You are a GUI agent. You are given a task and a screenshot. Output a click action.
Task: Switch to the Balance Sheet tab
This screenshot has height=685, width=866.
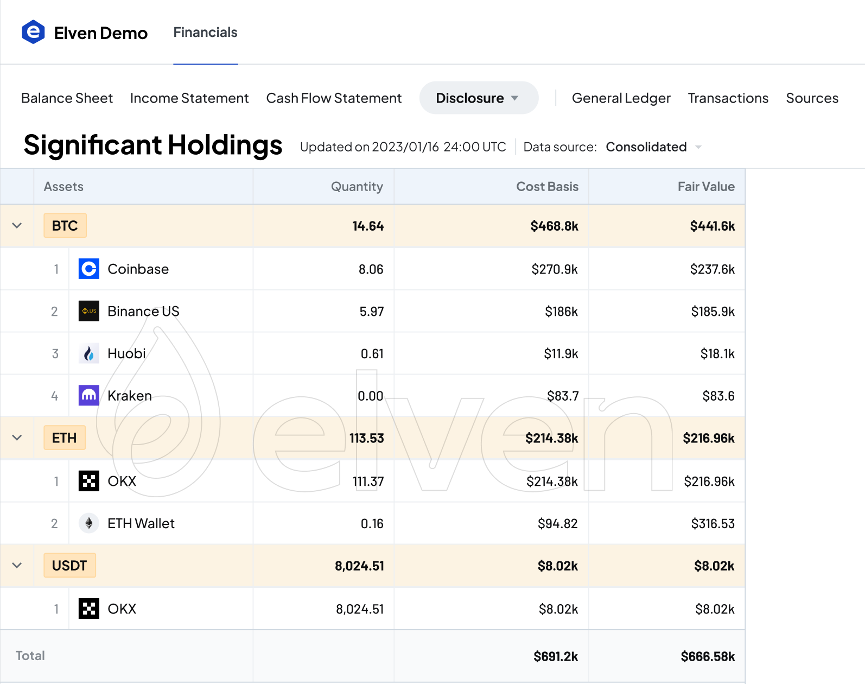[x=67, y=98]
